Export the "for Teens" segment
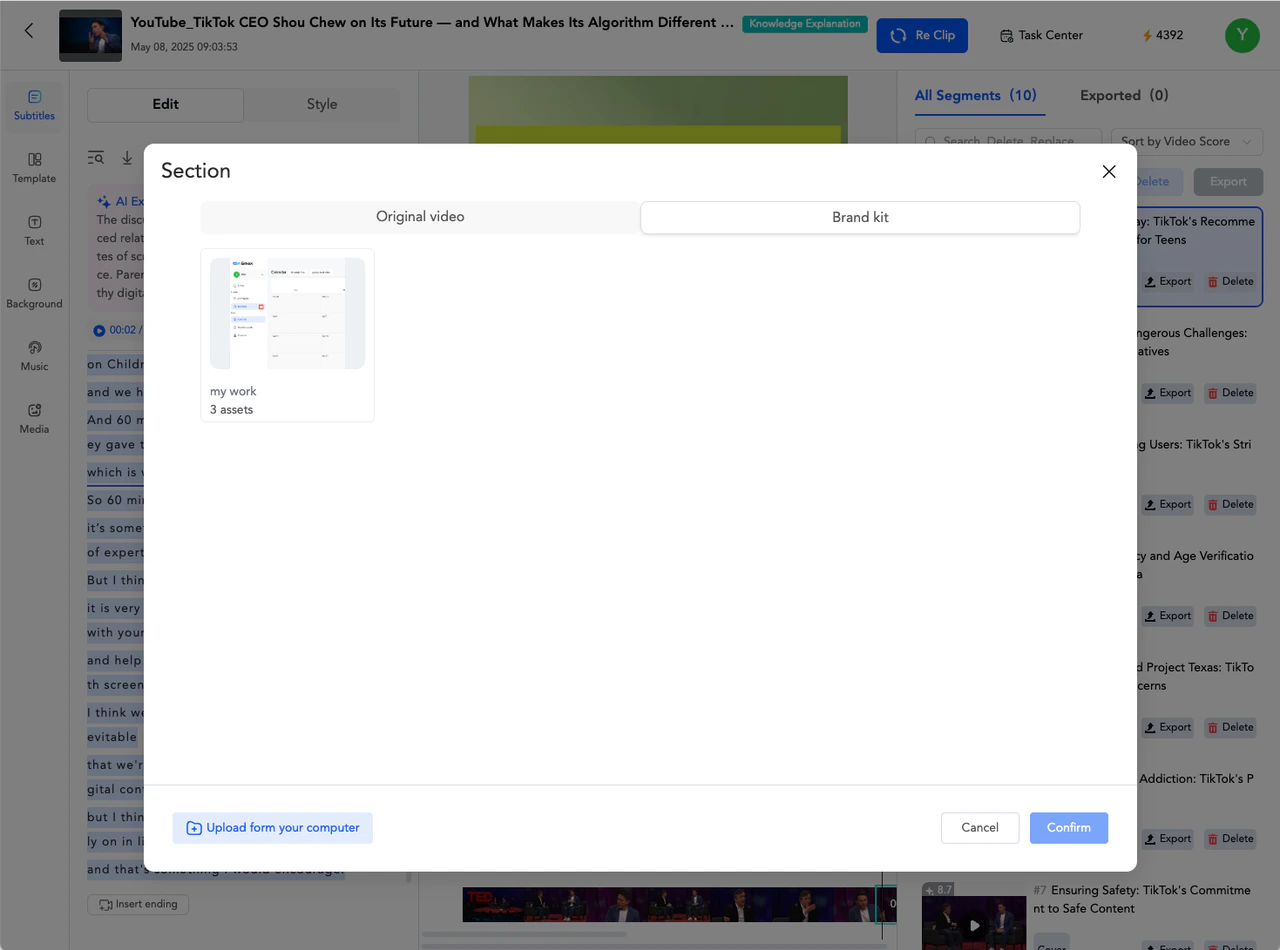This screenshot has height=950, width=1280. 1168,282
